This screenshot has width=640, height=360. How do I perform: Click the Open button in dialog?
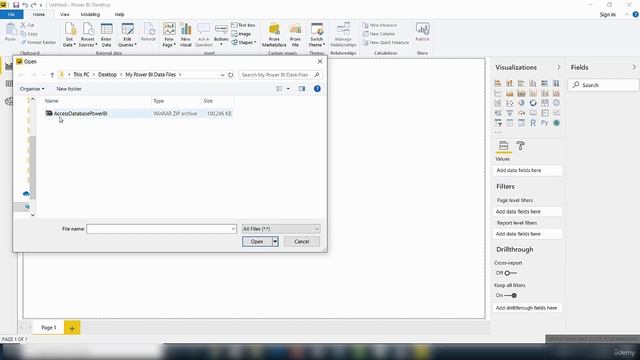[257, 242]
